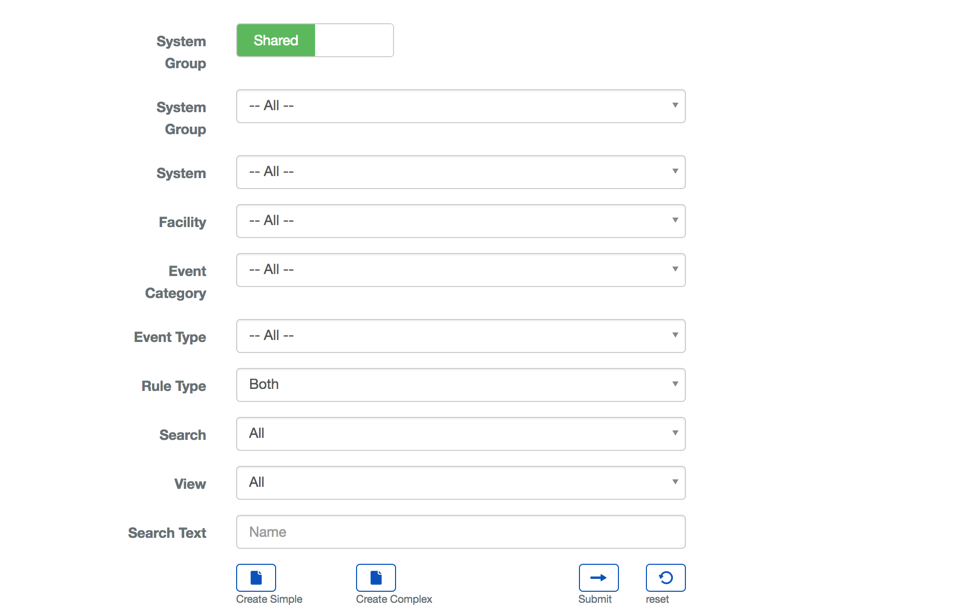This screenshot has height=614, width=961.
Task: Open the Event Type dropdown
Action: coord(460,336)
